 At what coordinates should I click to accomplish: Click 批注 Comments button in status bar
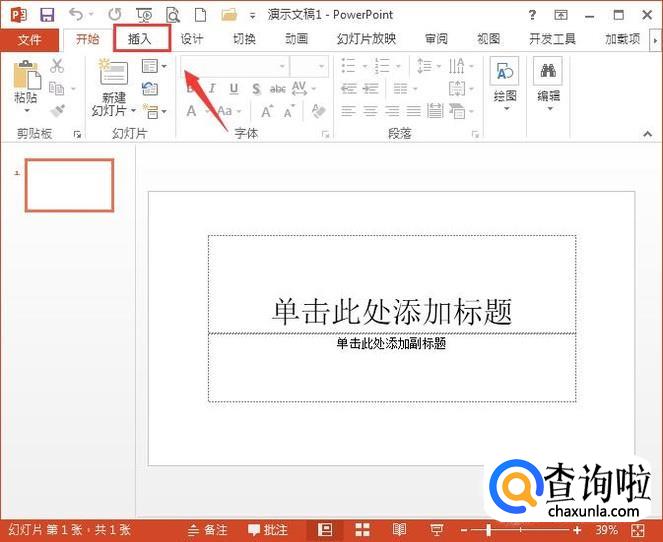pos(268,530)
